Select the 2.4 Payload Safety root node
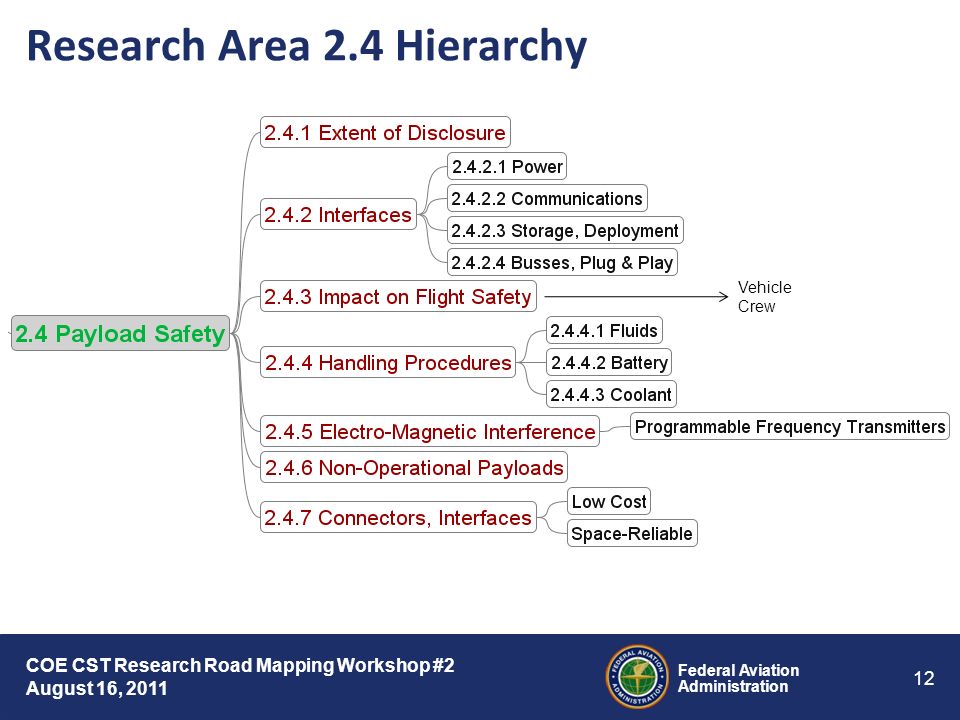Screen dimensions: 960x720 coord(121,333)
